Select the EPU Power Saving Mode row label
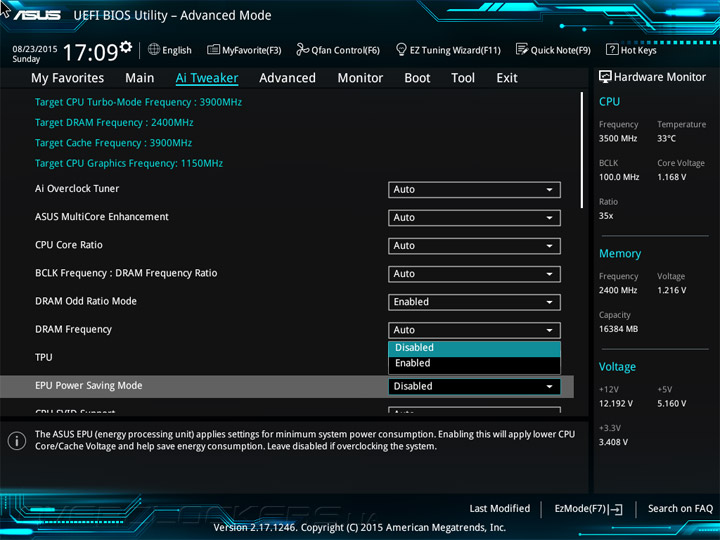This screenshot has height=540, width=720. click(89, 386)
